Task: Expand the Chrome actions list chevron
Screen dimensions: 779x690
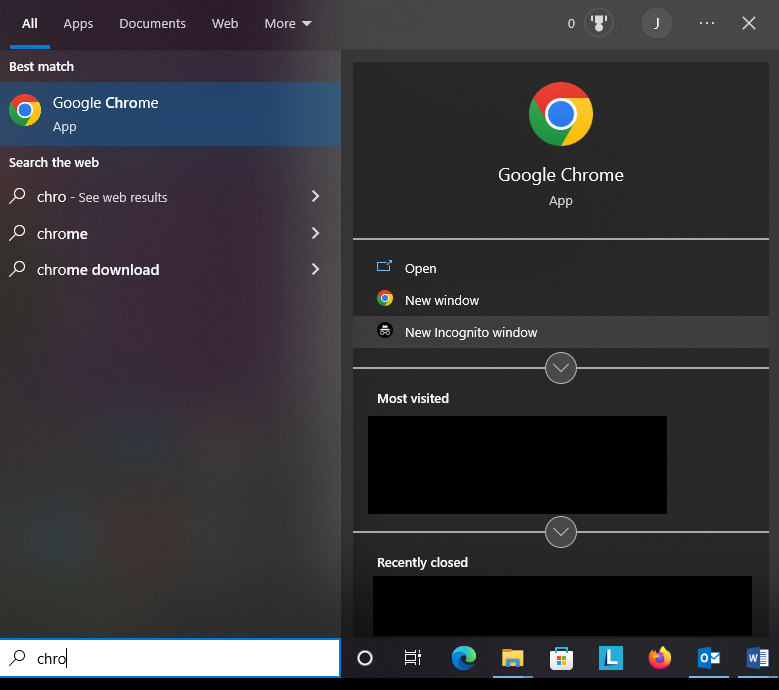Action: pyautogui.click(x=560, y=368)
